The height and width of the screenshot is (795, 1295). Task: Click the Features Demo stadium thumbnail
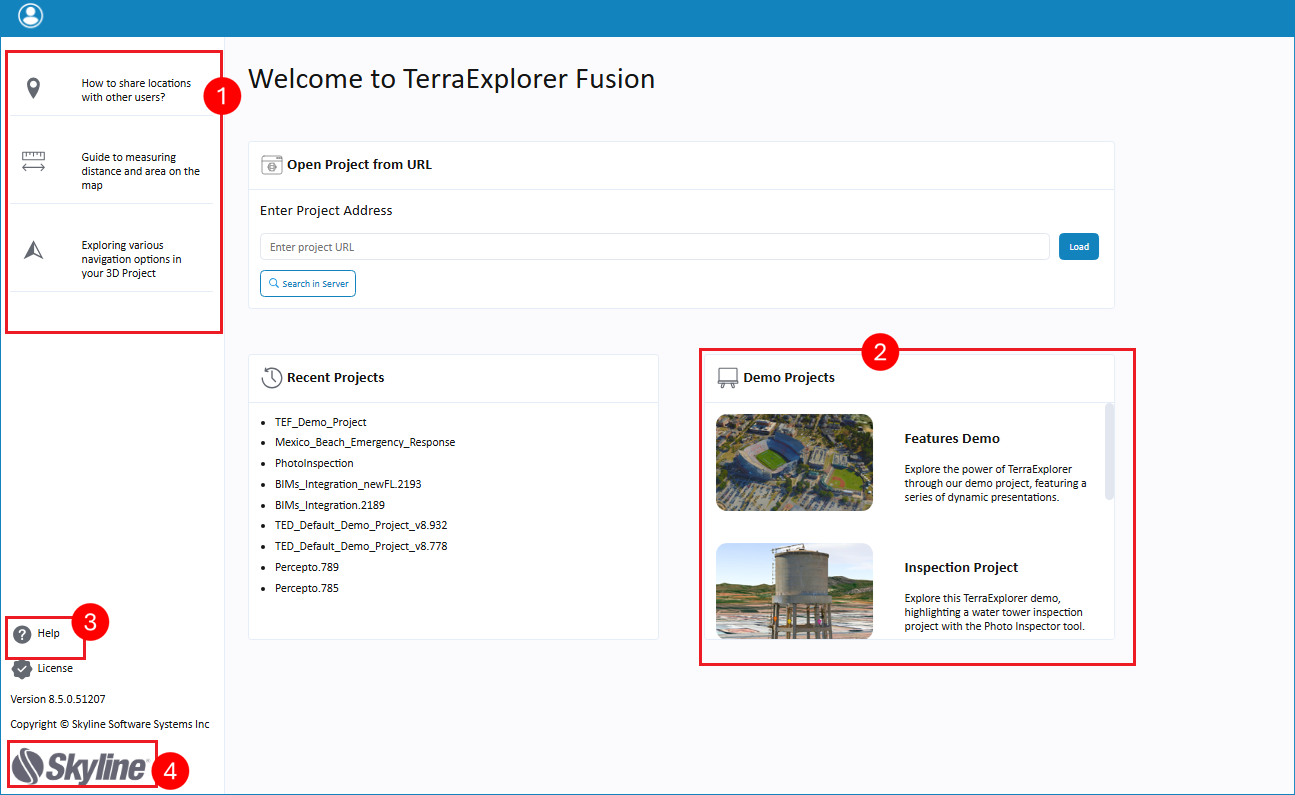click(x=795, y=463)
